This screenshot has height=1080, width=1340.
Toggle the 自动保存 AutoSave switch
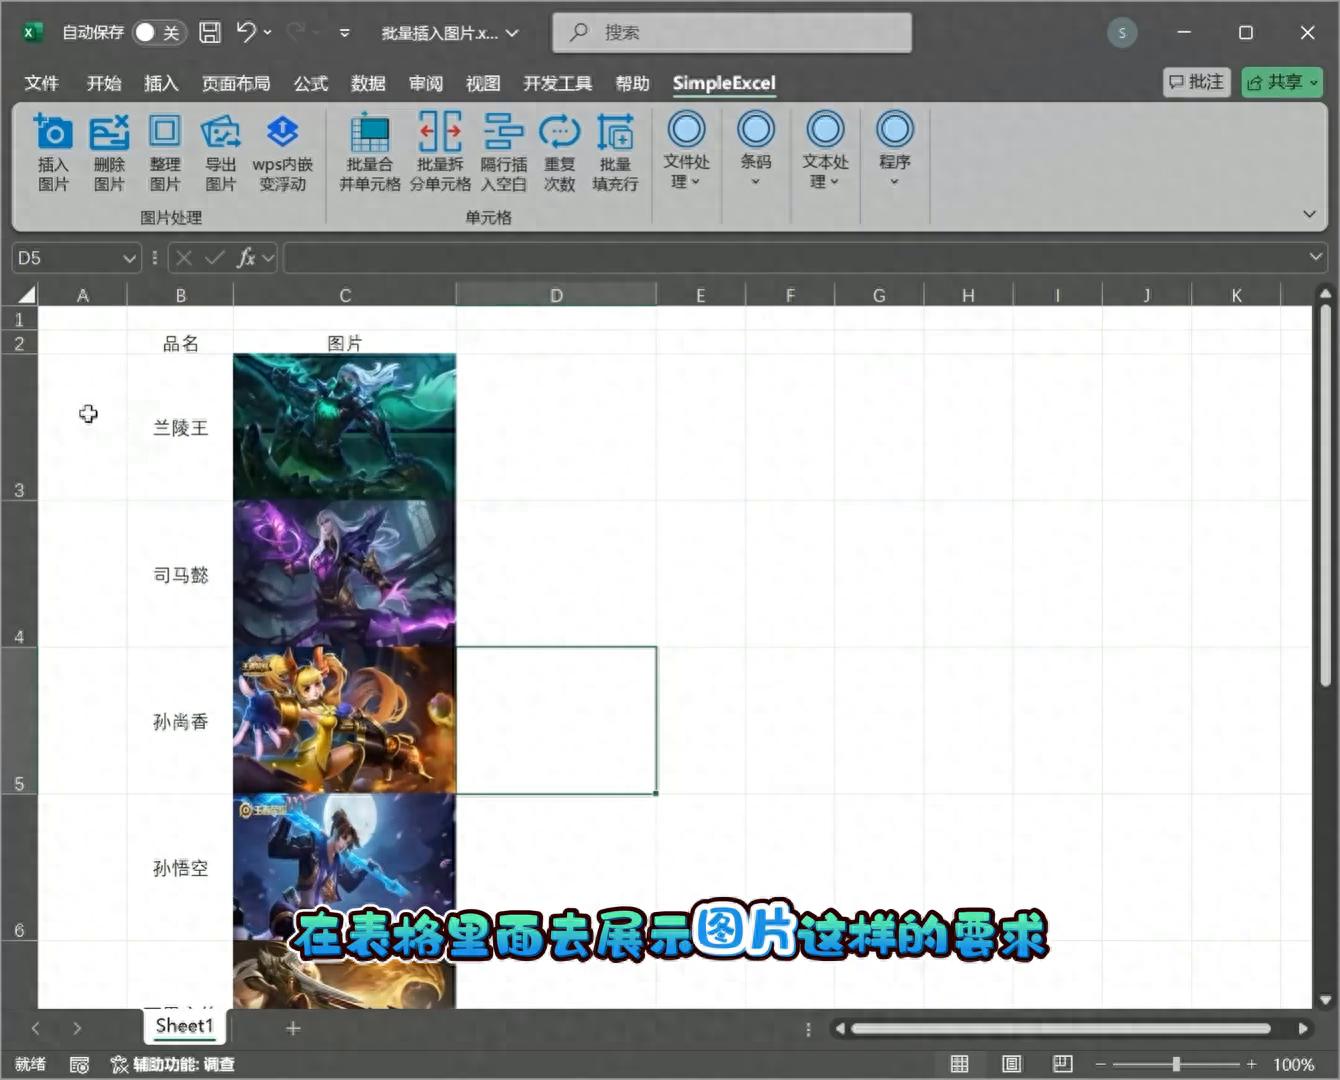point(158,33)
